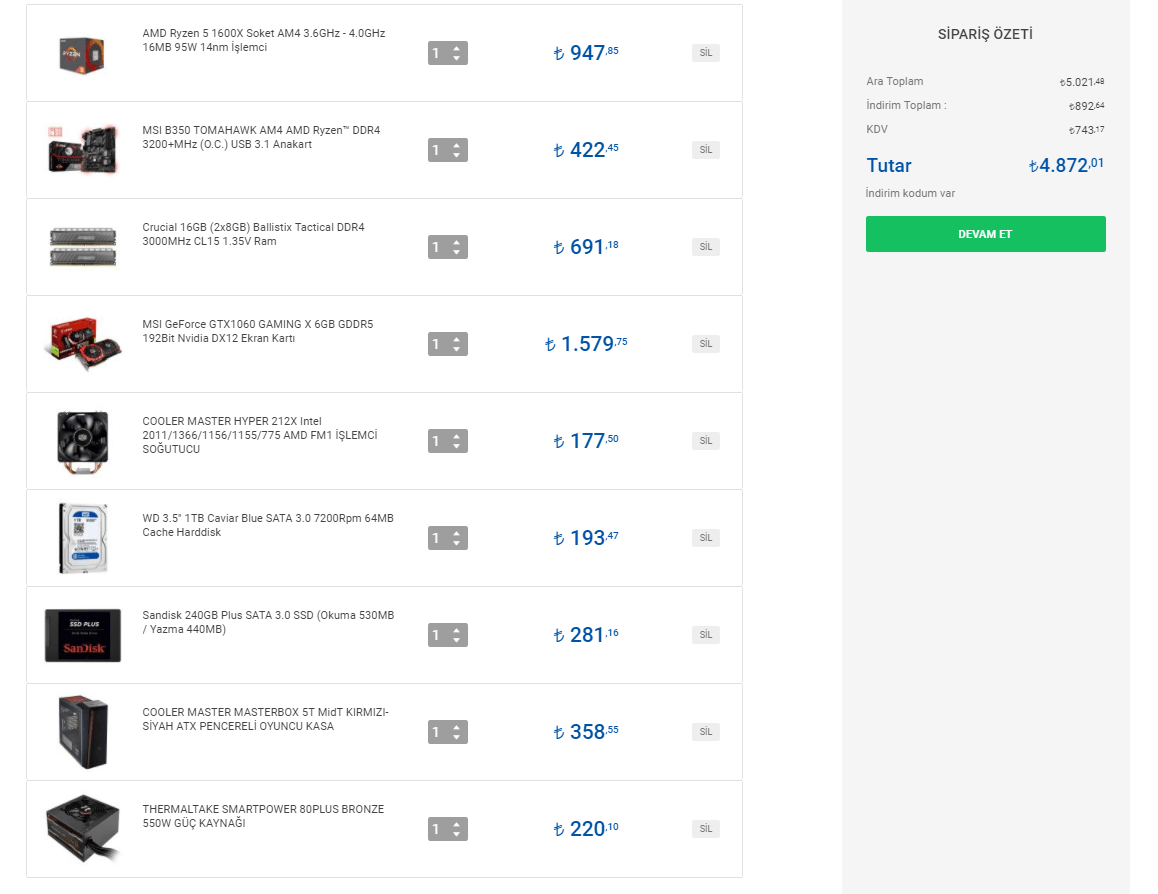The height and width of the screenshot is (894, 1158).
Task: Click the MSI B350 Tomahawk motherboard image
Action: [x=82, y=150]
